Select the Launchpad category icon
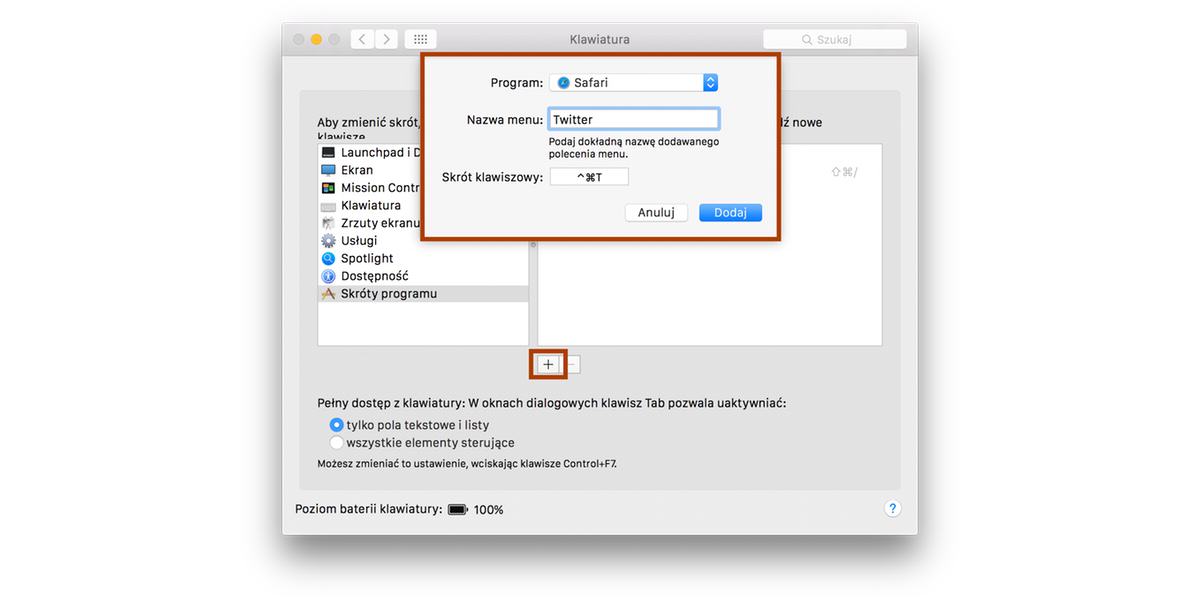The height and width of the screenshot is (600, 1200). point(328,153)
